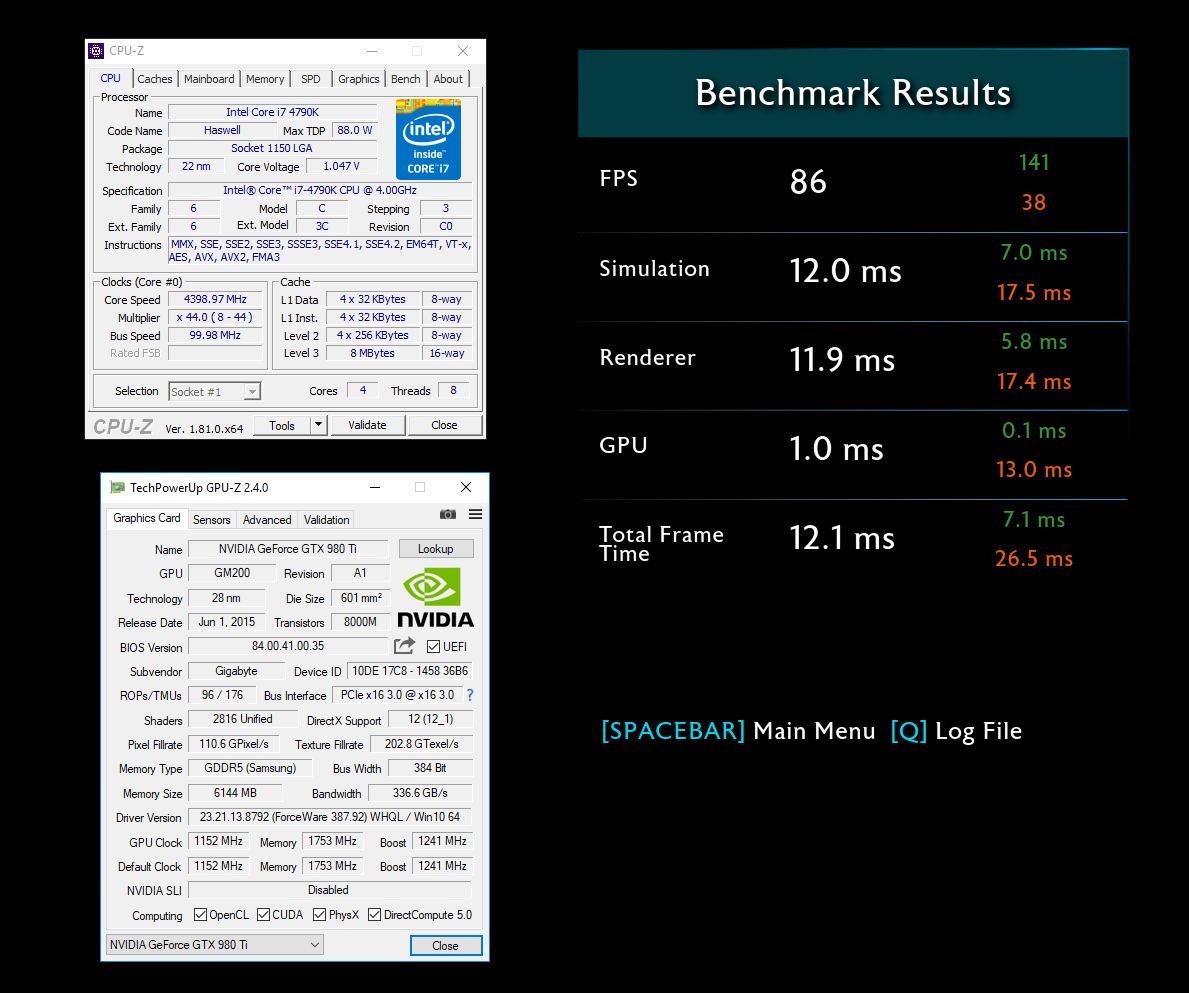The width and height of the screenshot is (1189, 993).
Task: Click the Memory Size 6144 MB value
Action: coord(235,793)
